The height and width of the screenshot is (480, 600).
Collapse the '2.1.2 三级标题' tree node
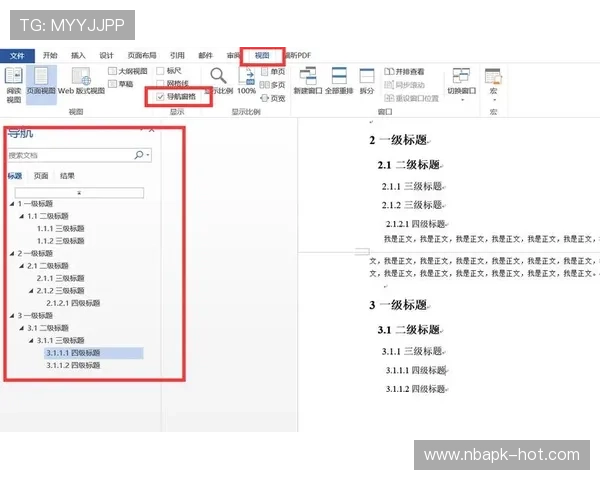pos(31,291)
